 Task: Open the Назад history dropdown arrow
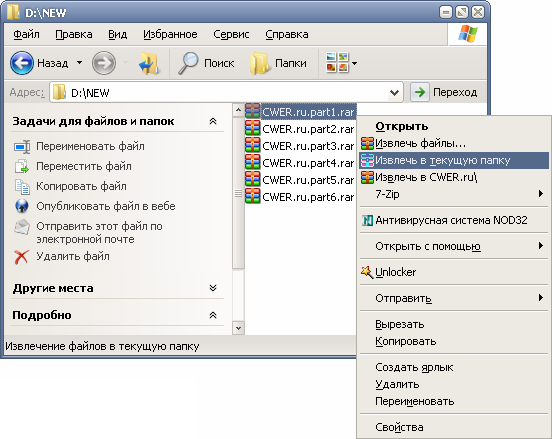coord(80,63)
